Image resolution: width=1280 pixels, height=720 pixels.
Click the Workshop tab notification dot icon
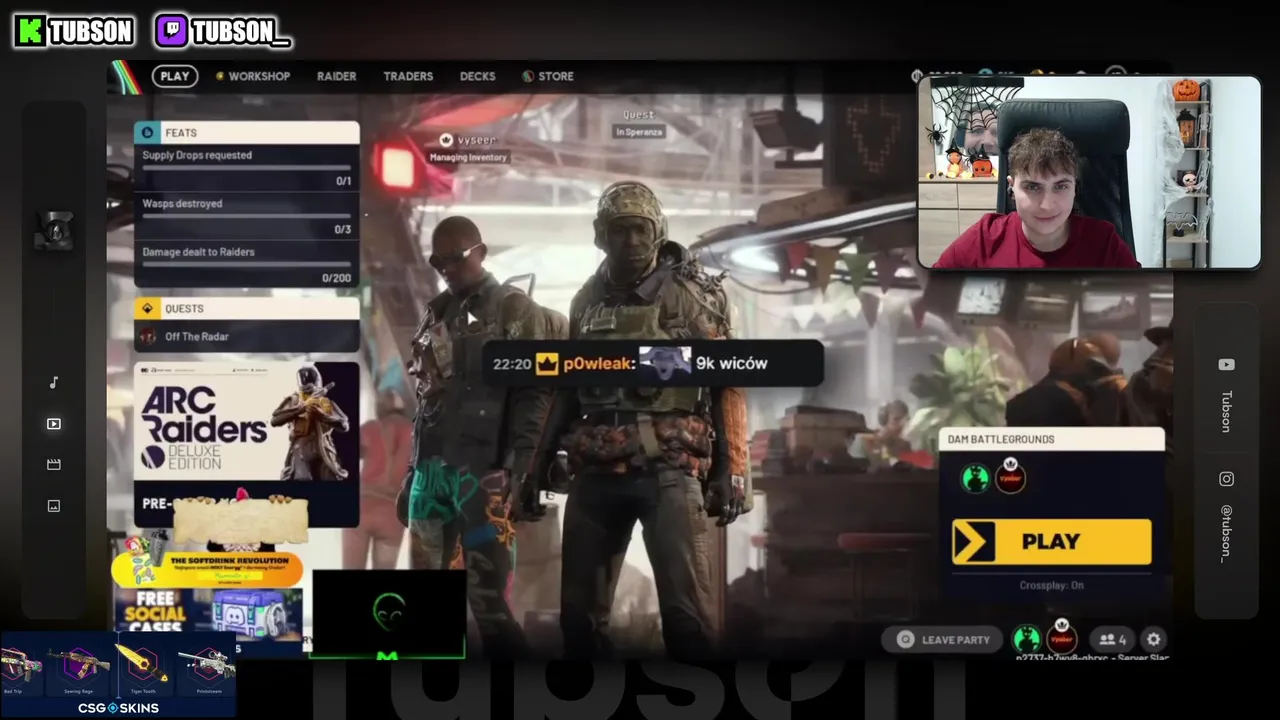(x=220, y=76)
